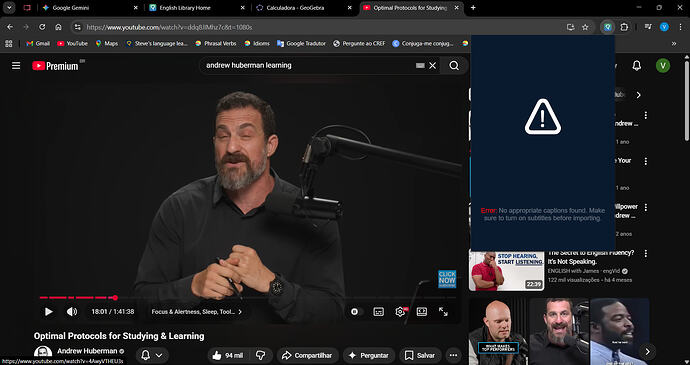Viewport: 690px width, 365px height.
Task: Close the Calculadora - GeoGebra tab
Action: [x=350, y=8]
